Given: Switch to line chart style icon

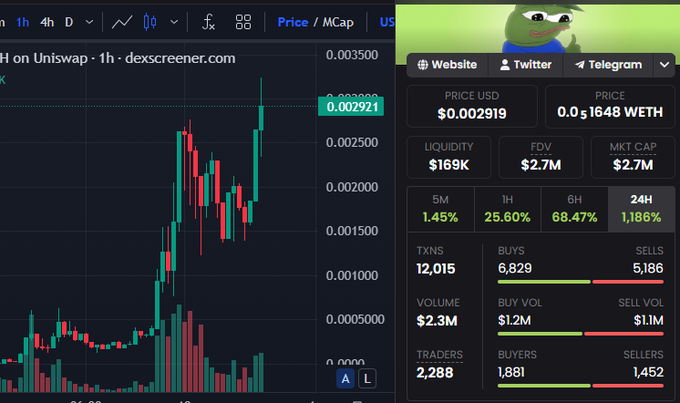Looking at the screenshot, I should 122,22.
